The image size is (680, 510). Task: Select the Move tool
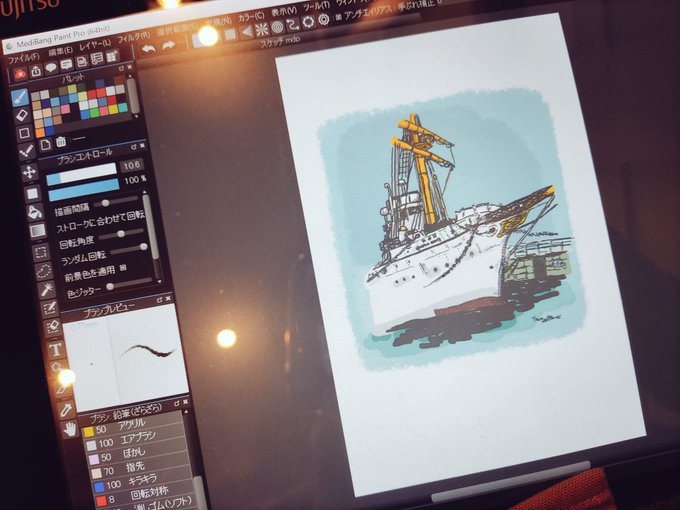[29, 172]
